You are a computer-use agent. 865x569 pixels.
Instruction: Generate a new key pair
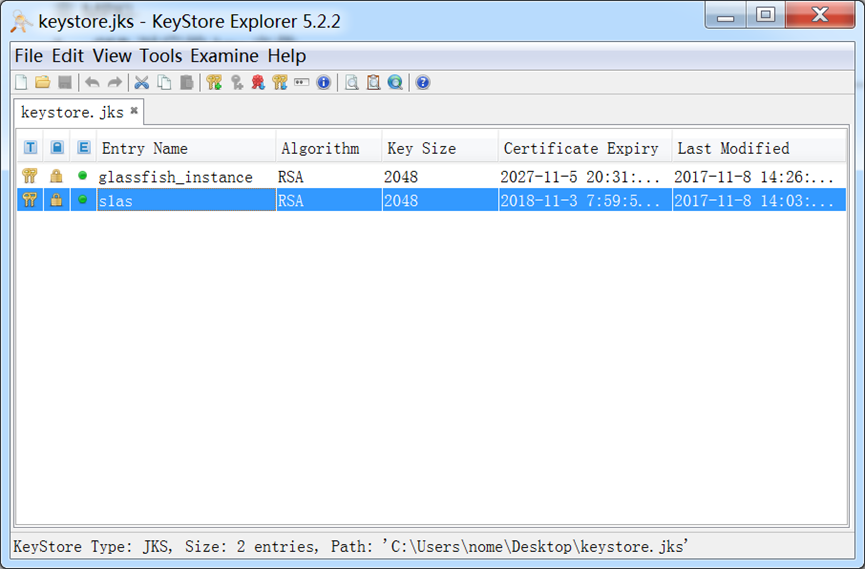coord(214,83)
